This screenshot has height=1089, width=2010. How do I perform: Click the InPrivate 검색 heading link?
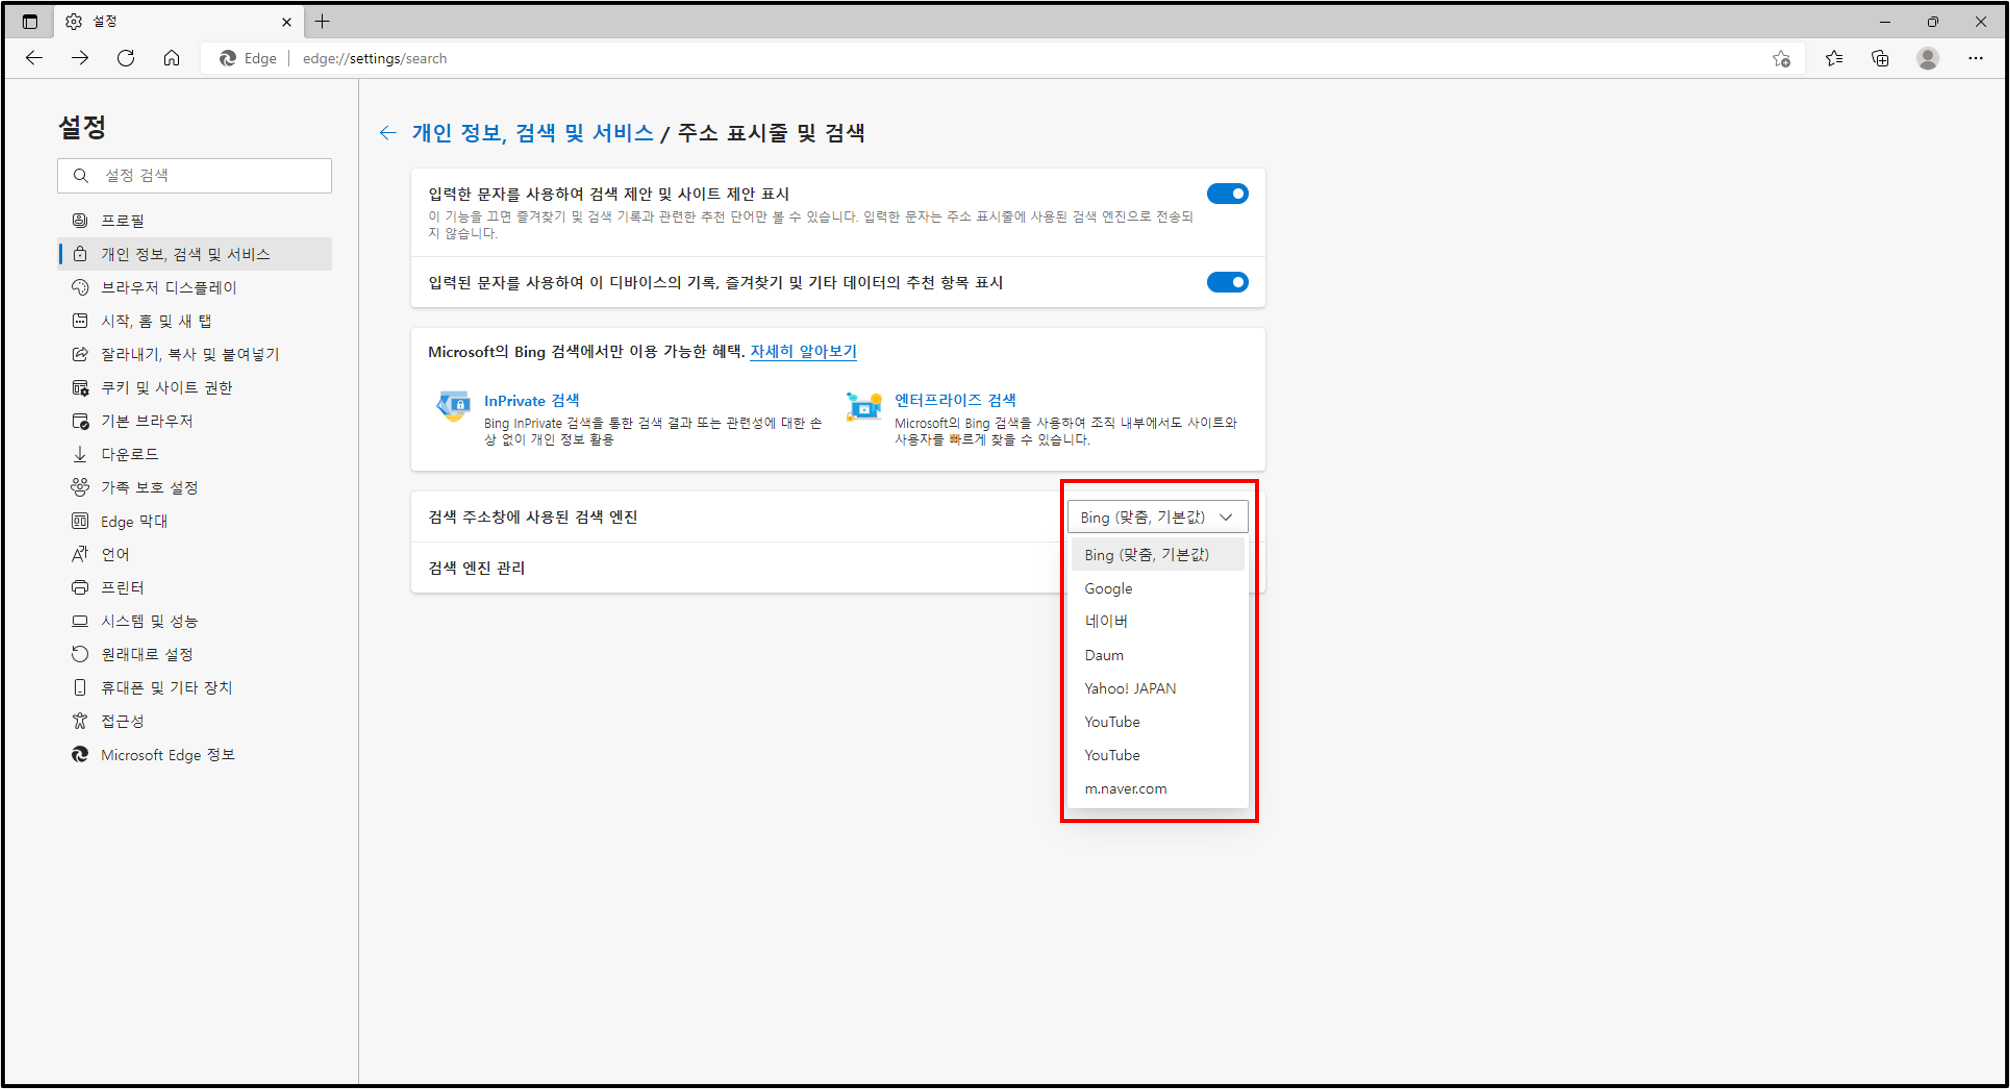(531, 400)
